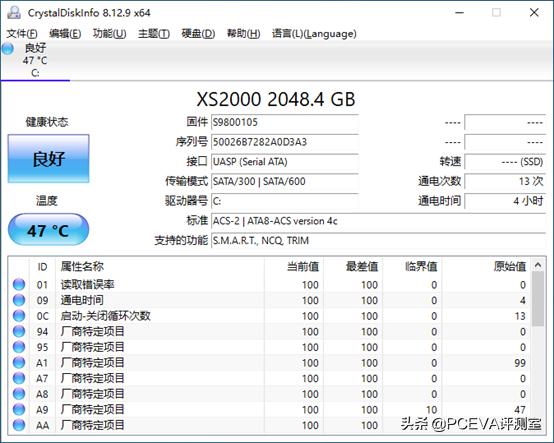Click the raw value 99 in row A1

pos(520,363)
